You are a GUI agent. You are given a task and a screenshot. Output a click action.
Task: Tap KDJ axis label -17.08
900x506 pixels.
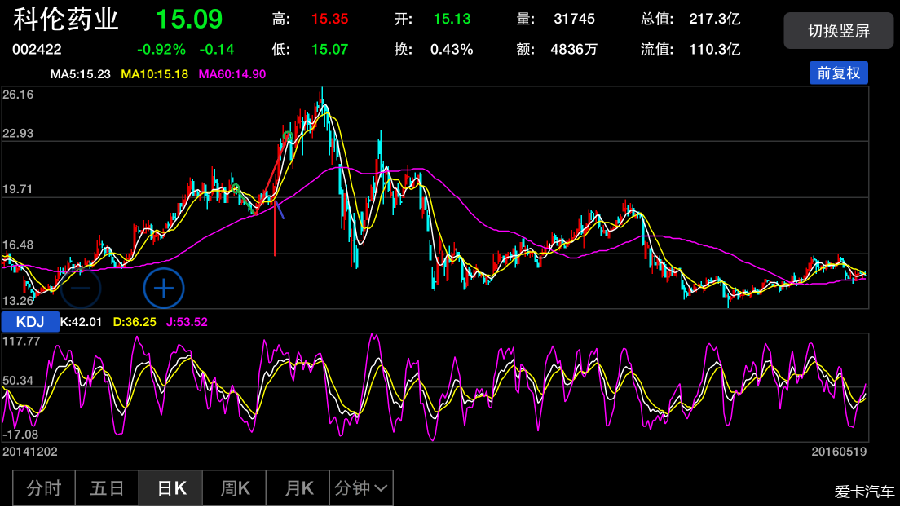pyautogui.click(x=20, y=434)
